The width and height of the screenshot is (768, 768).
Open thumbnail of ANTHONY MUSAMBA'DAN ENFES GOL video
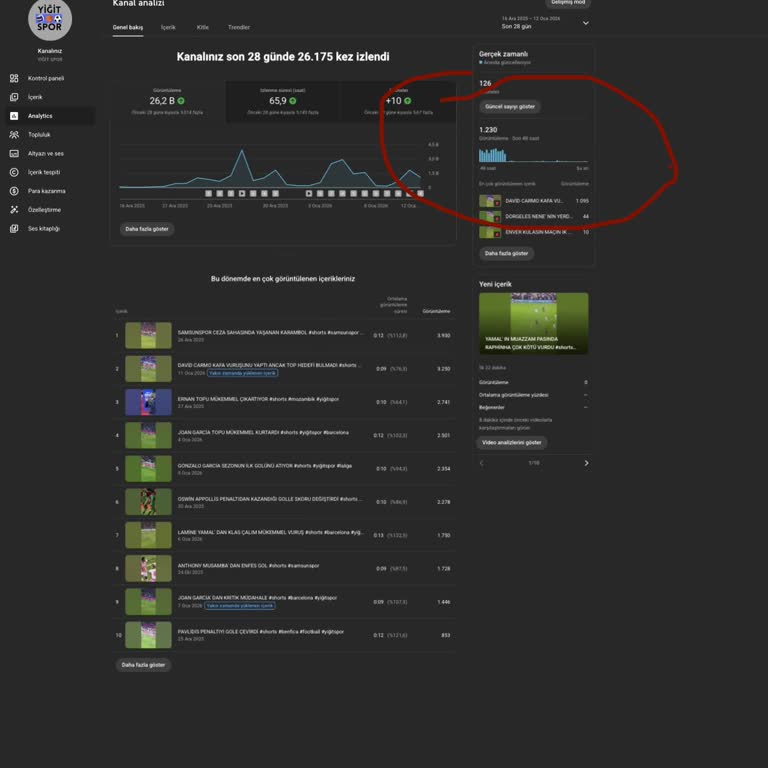click(148, 569)
